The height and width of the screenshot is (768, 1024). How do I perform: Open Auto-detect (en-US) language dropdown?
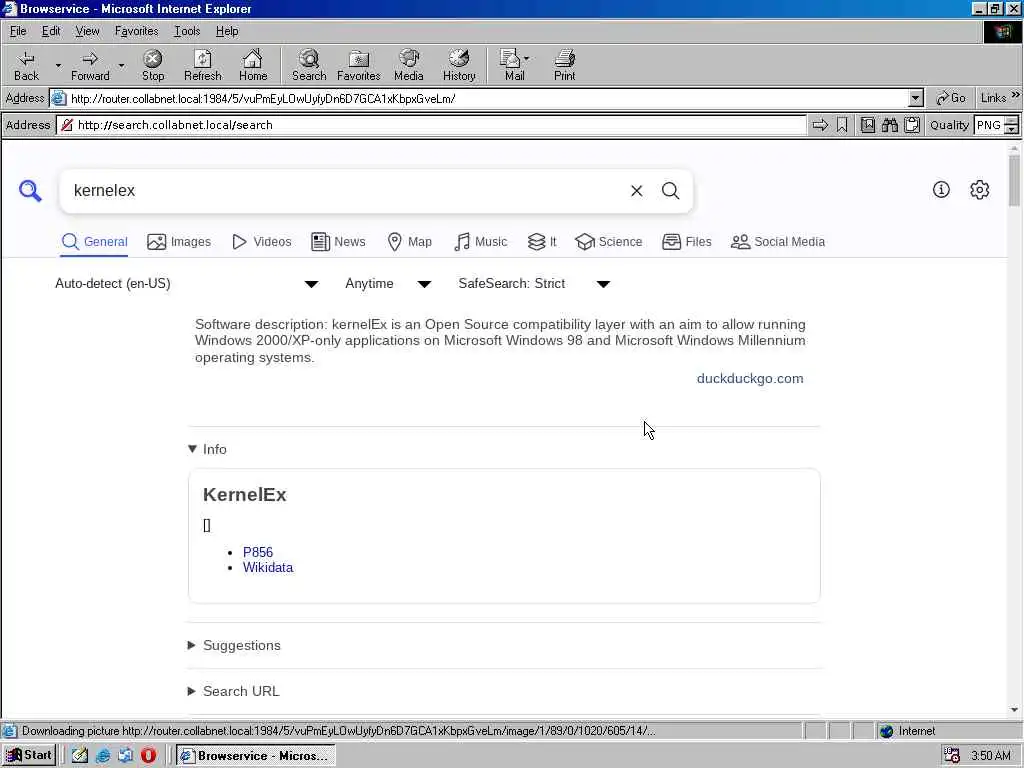187,283
